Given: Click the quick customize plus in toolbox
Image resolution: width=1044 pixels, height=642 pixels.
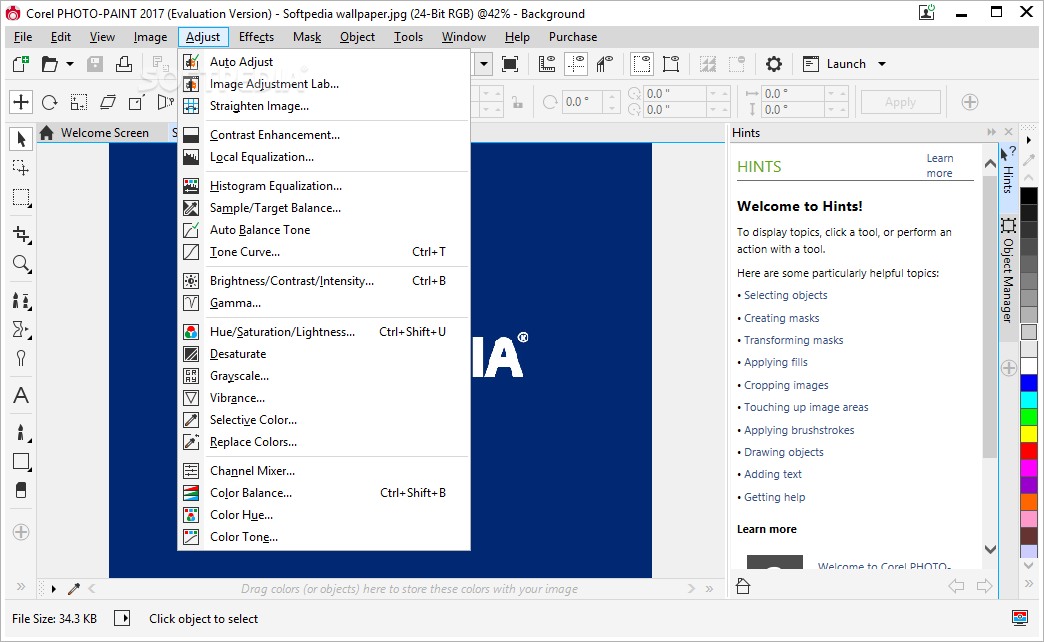Looking at the screenshot, I should (21, 532).
